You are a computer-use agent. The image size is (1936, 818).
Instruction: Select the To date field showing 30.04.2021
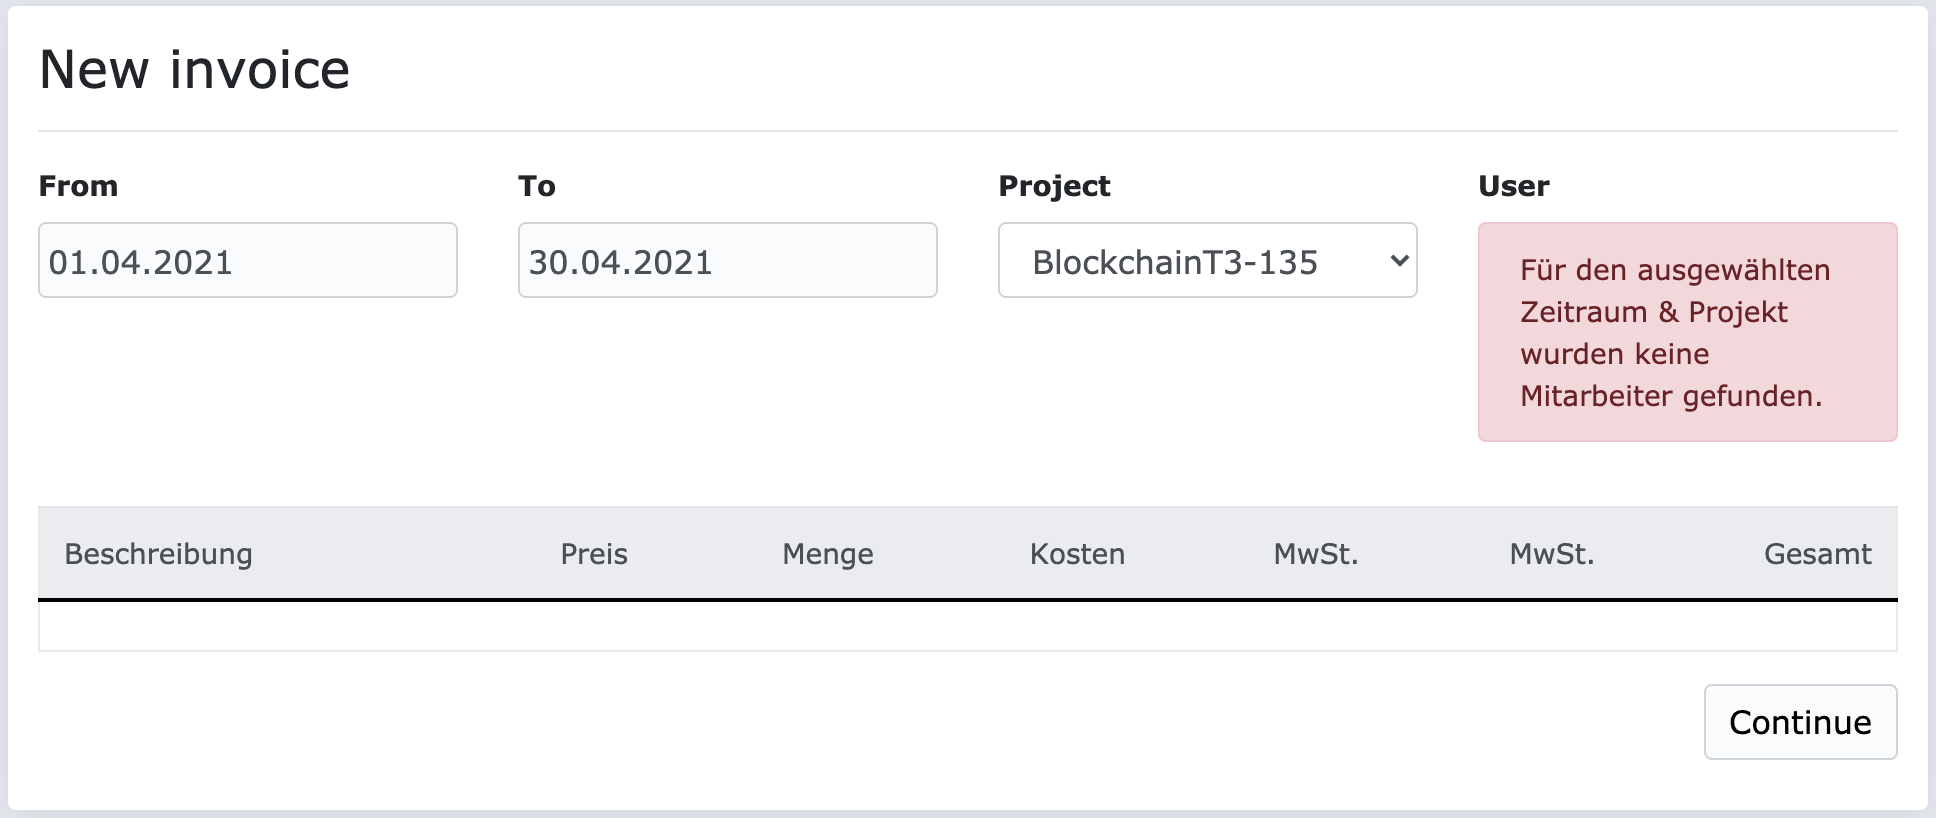[x=727, y=260]
